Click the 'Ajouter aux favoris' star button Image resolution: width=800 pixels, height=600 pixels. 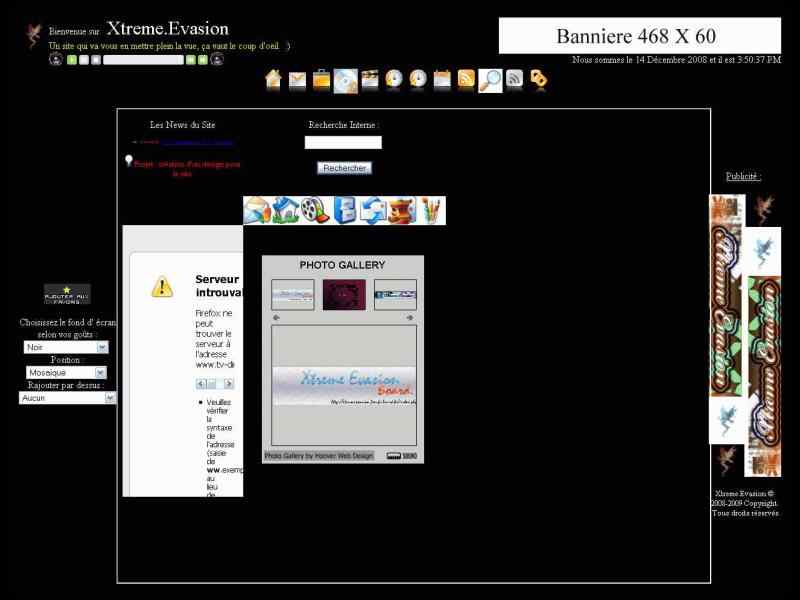pos(67,294)
